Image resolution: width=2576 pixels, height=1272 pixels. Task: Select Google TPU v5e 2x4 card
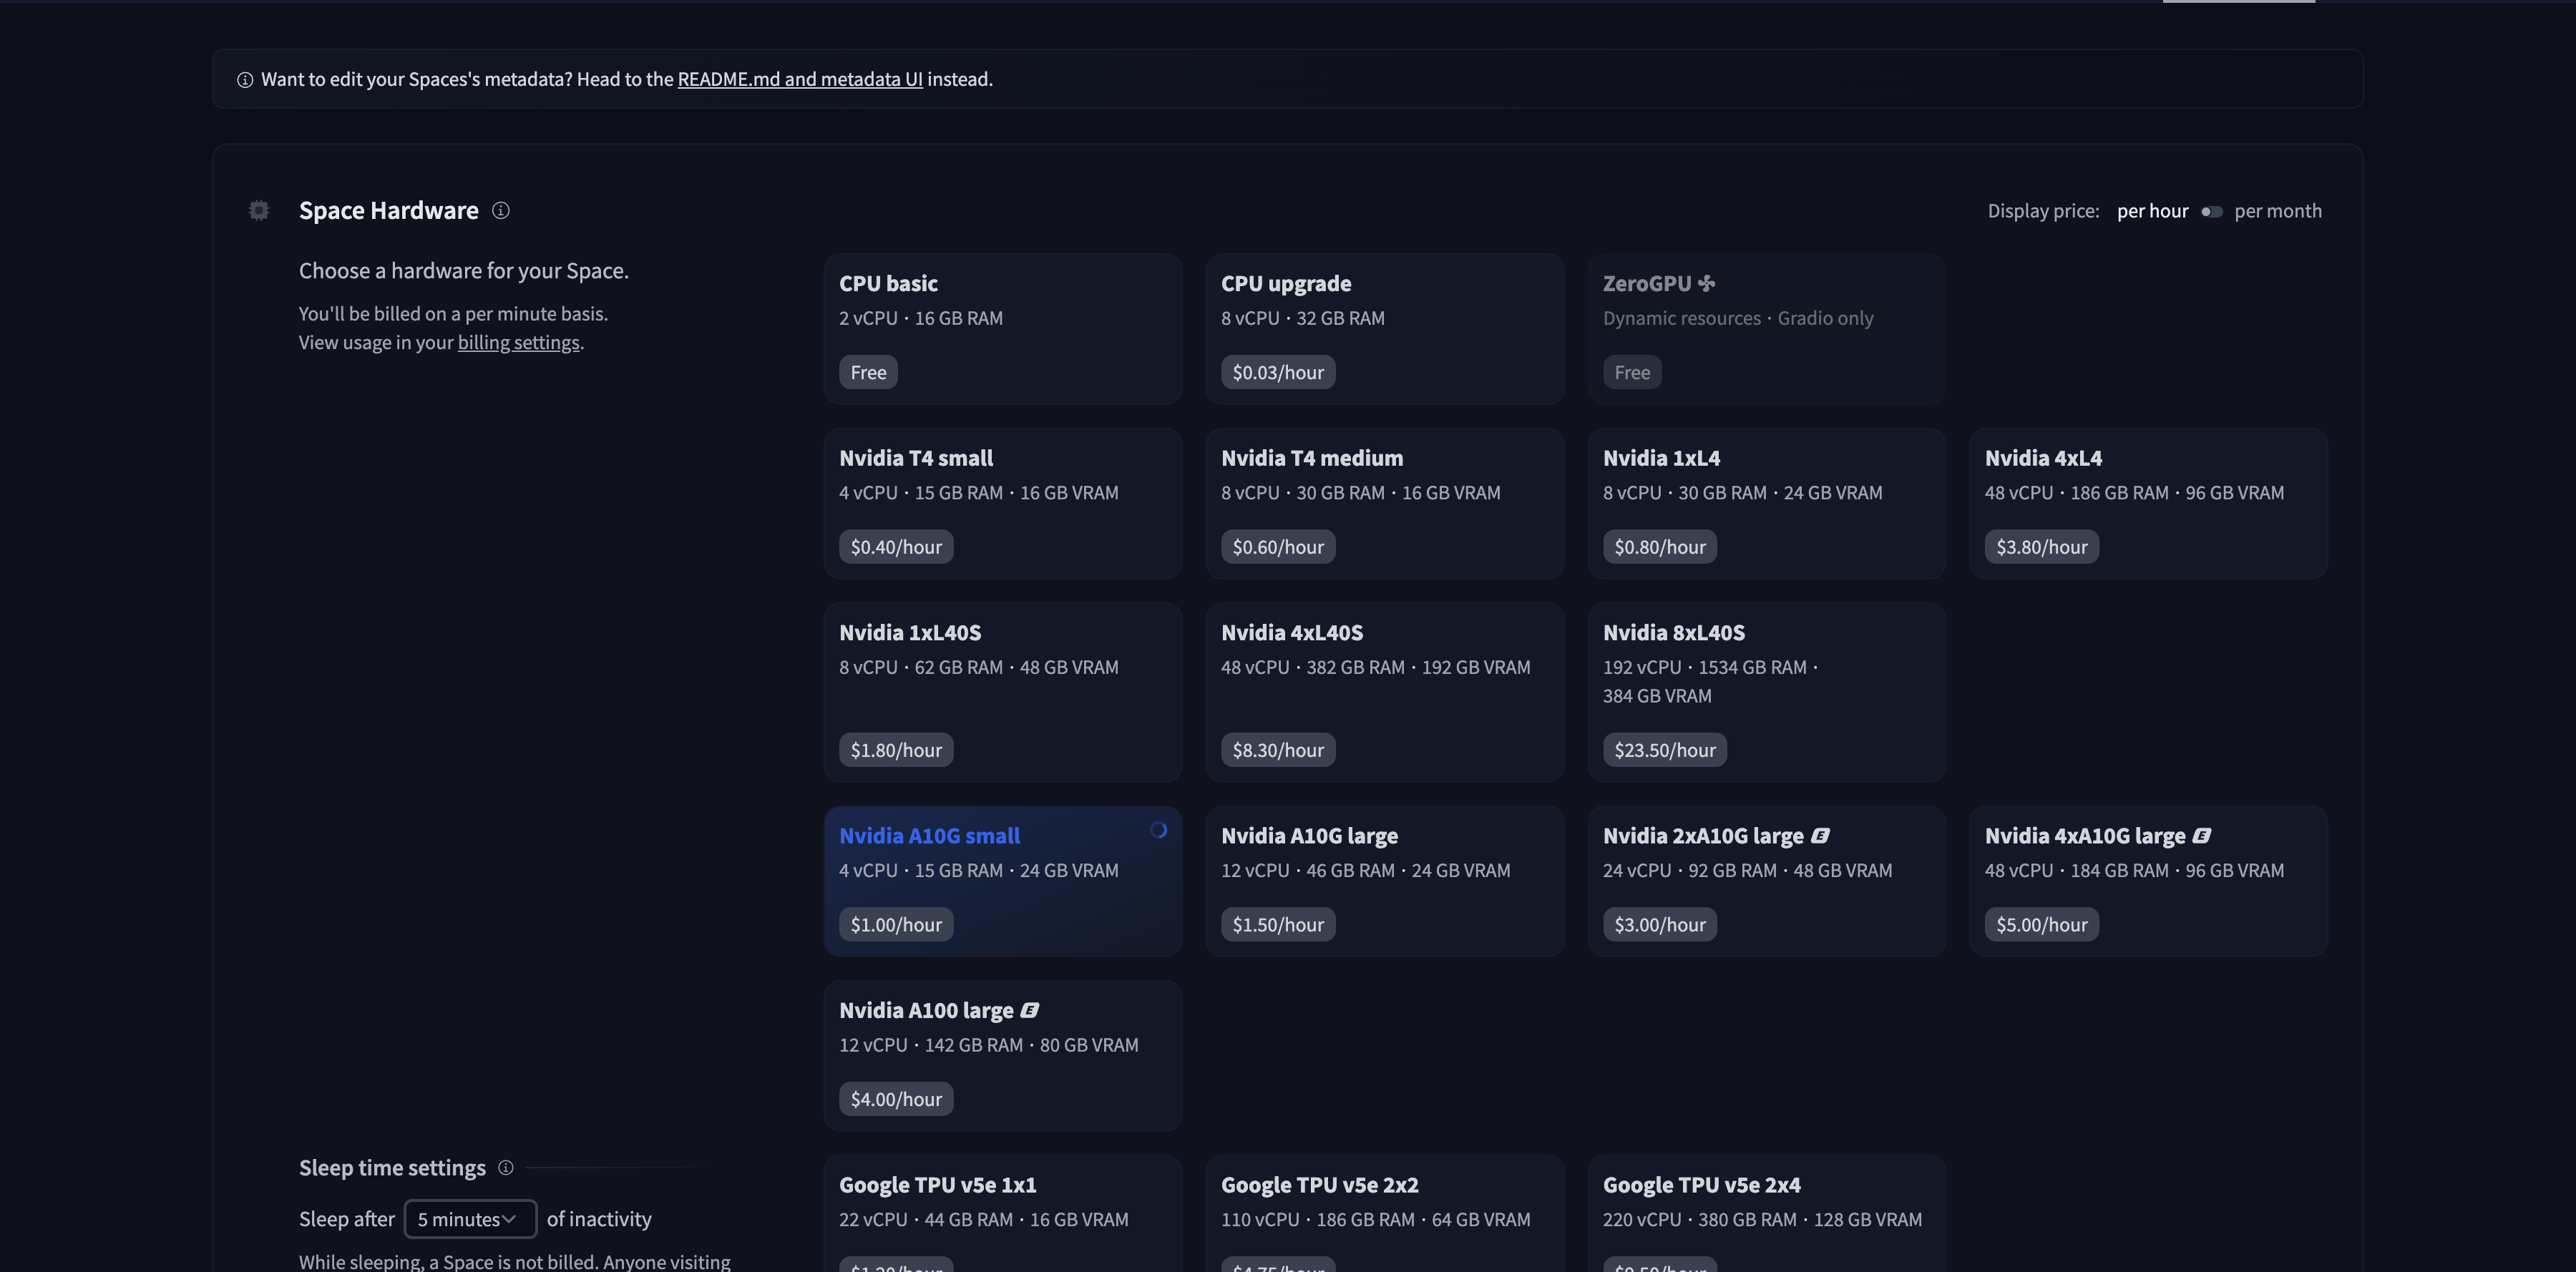1766,1214
